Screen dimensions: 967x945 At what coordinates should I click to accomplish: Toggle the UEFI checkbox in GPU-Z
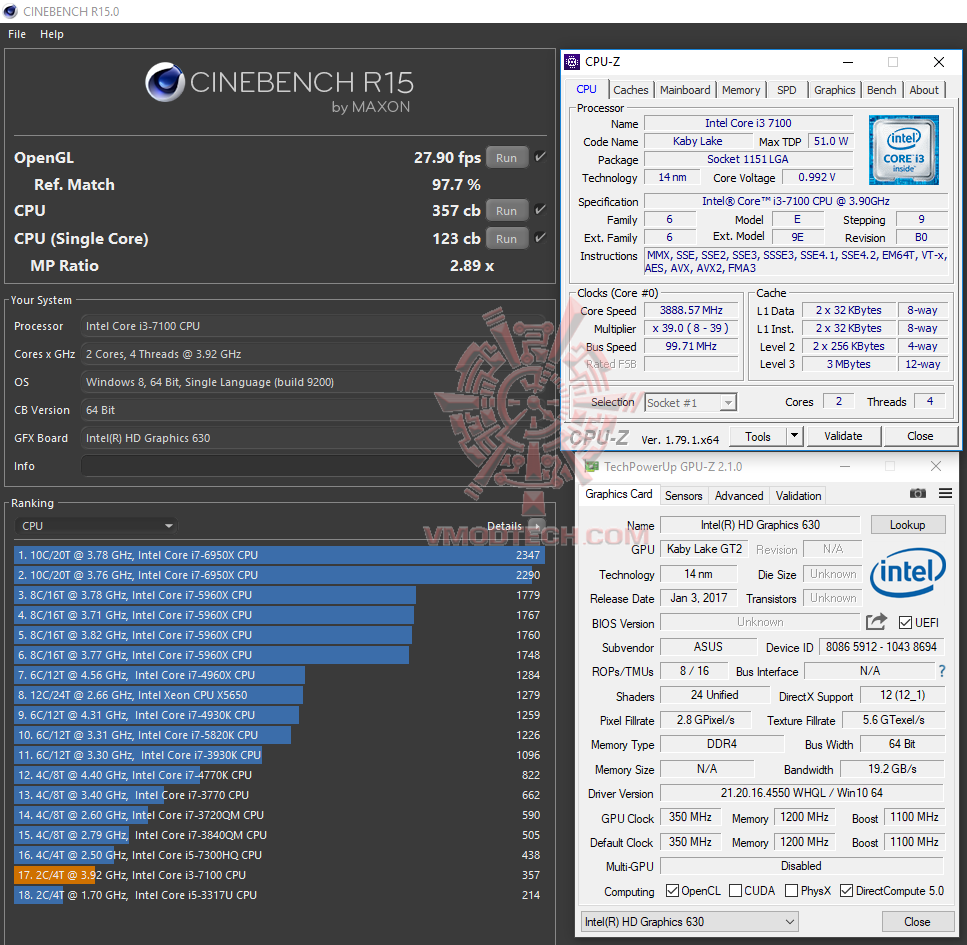[x=905, y=622]
